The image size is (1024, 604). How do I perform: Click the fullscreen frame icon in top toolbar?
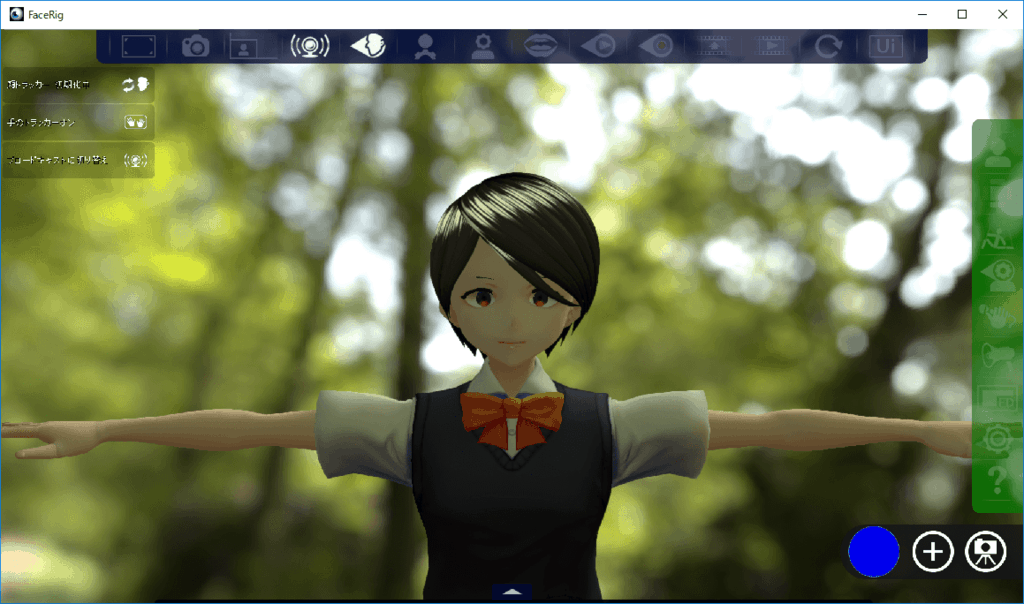point(139,46)
